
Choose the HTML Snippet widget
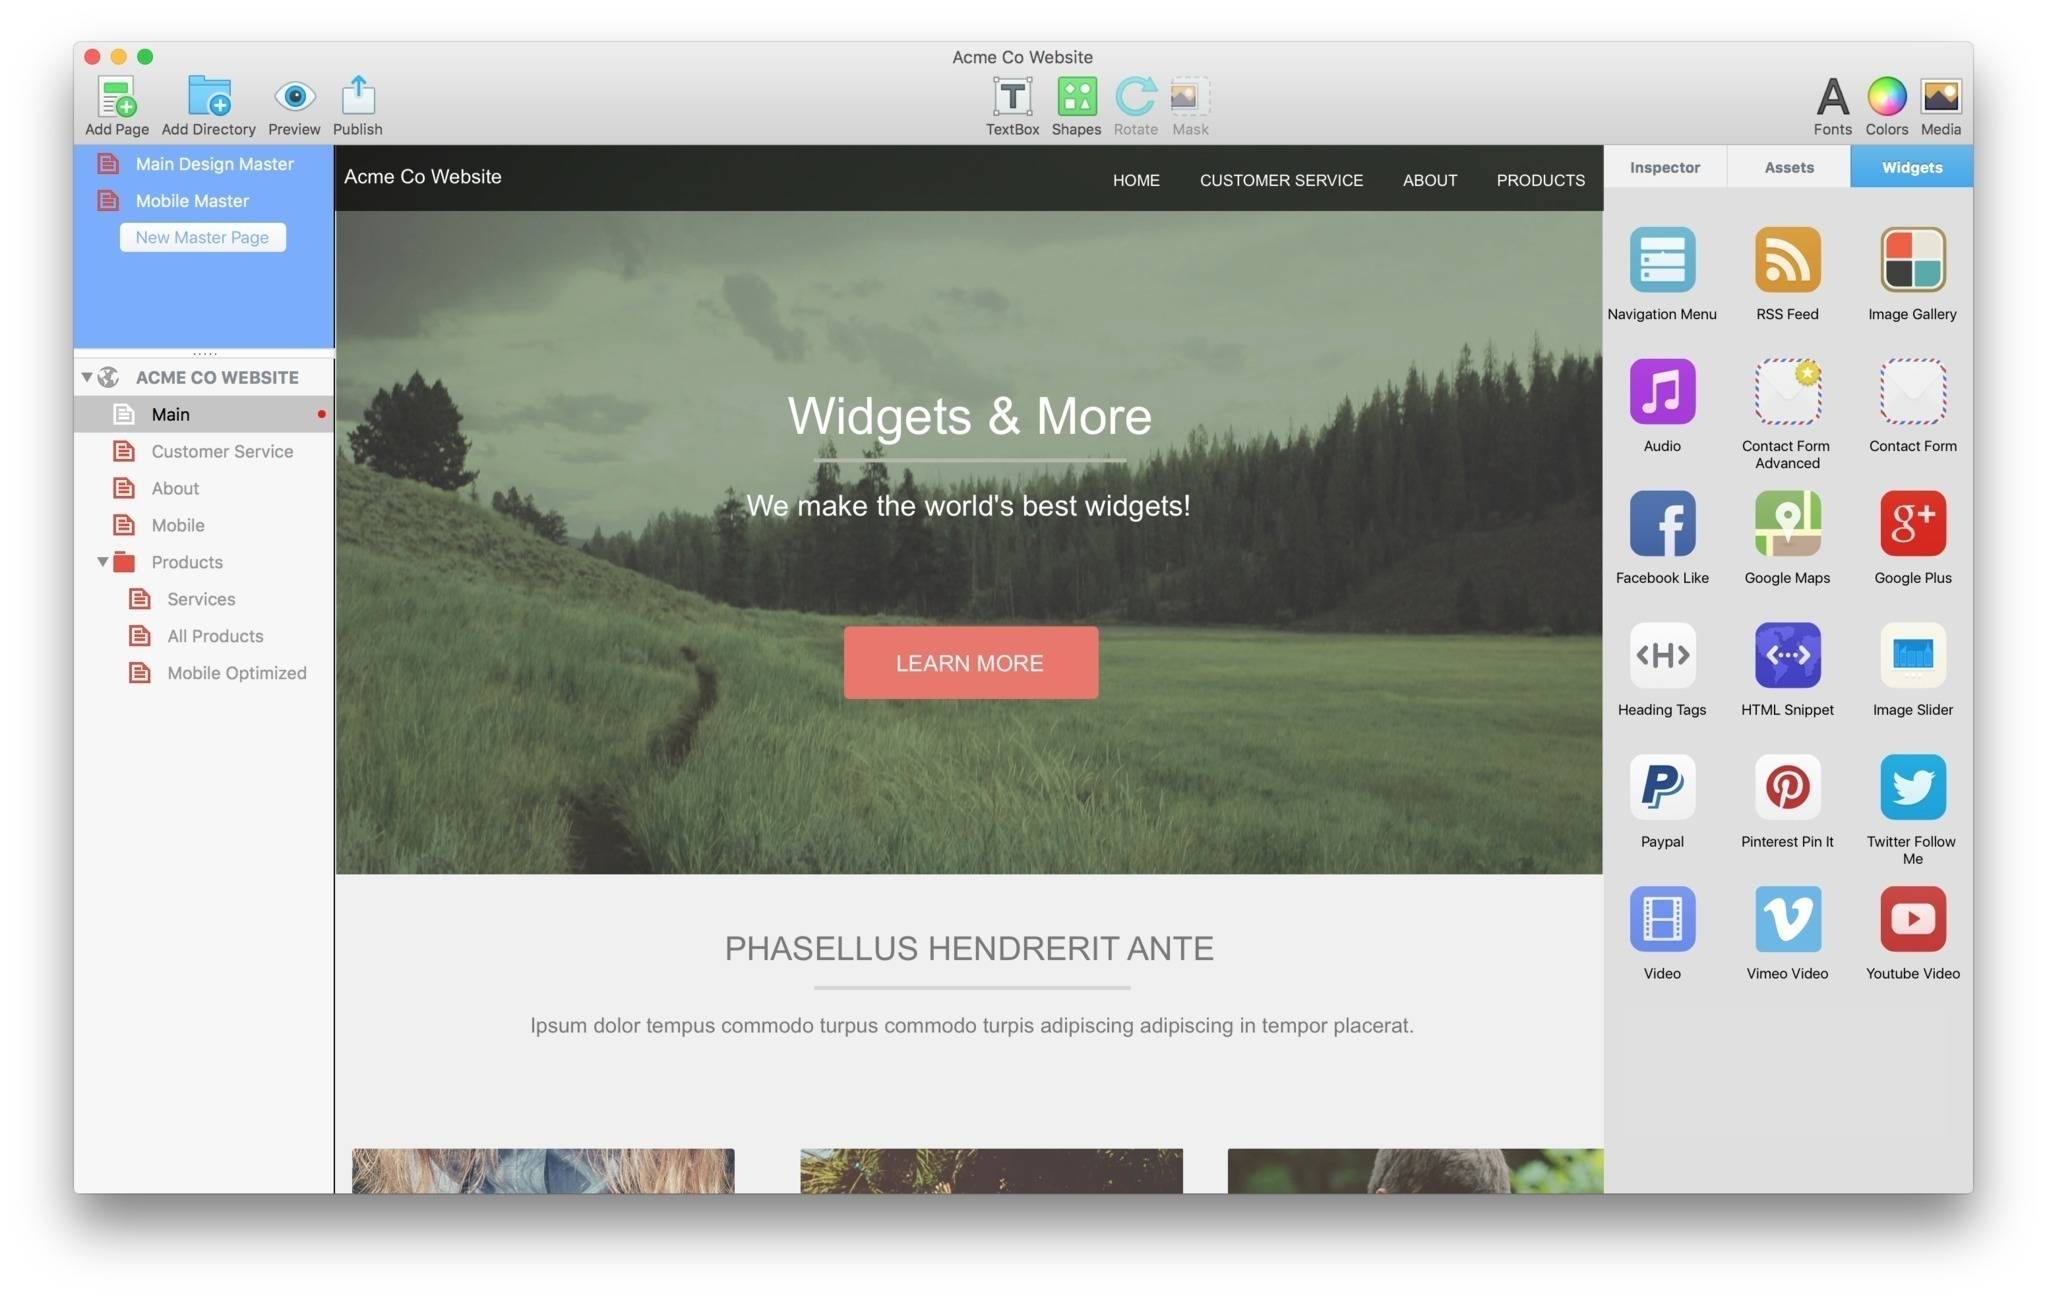click(x=1786, y=655)
